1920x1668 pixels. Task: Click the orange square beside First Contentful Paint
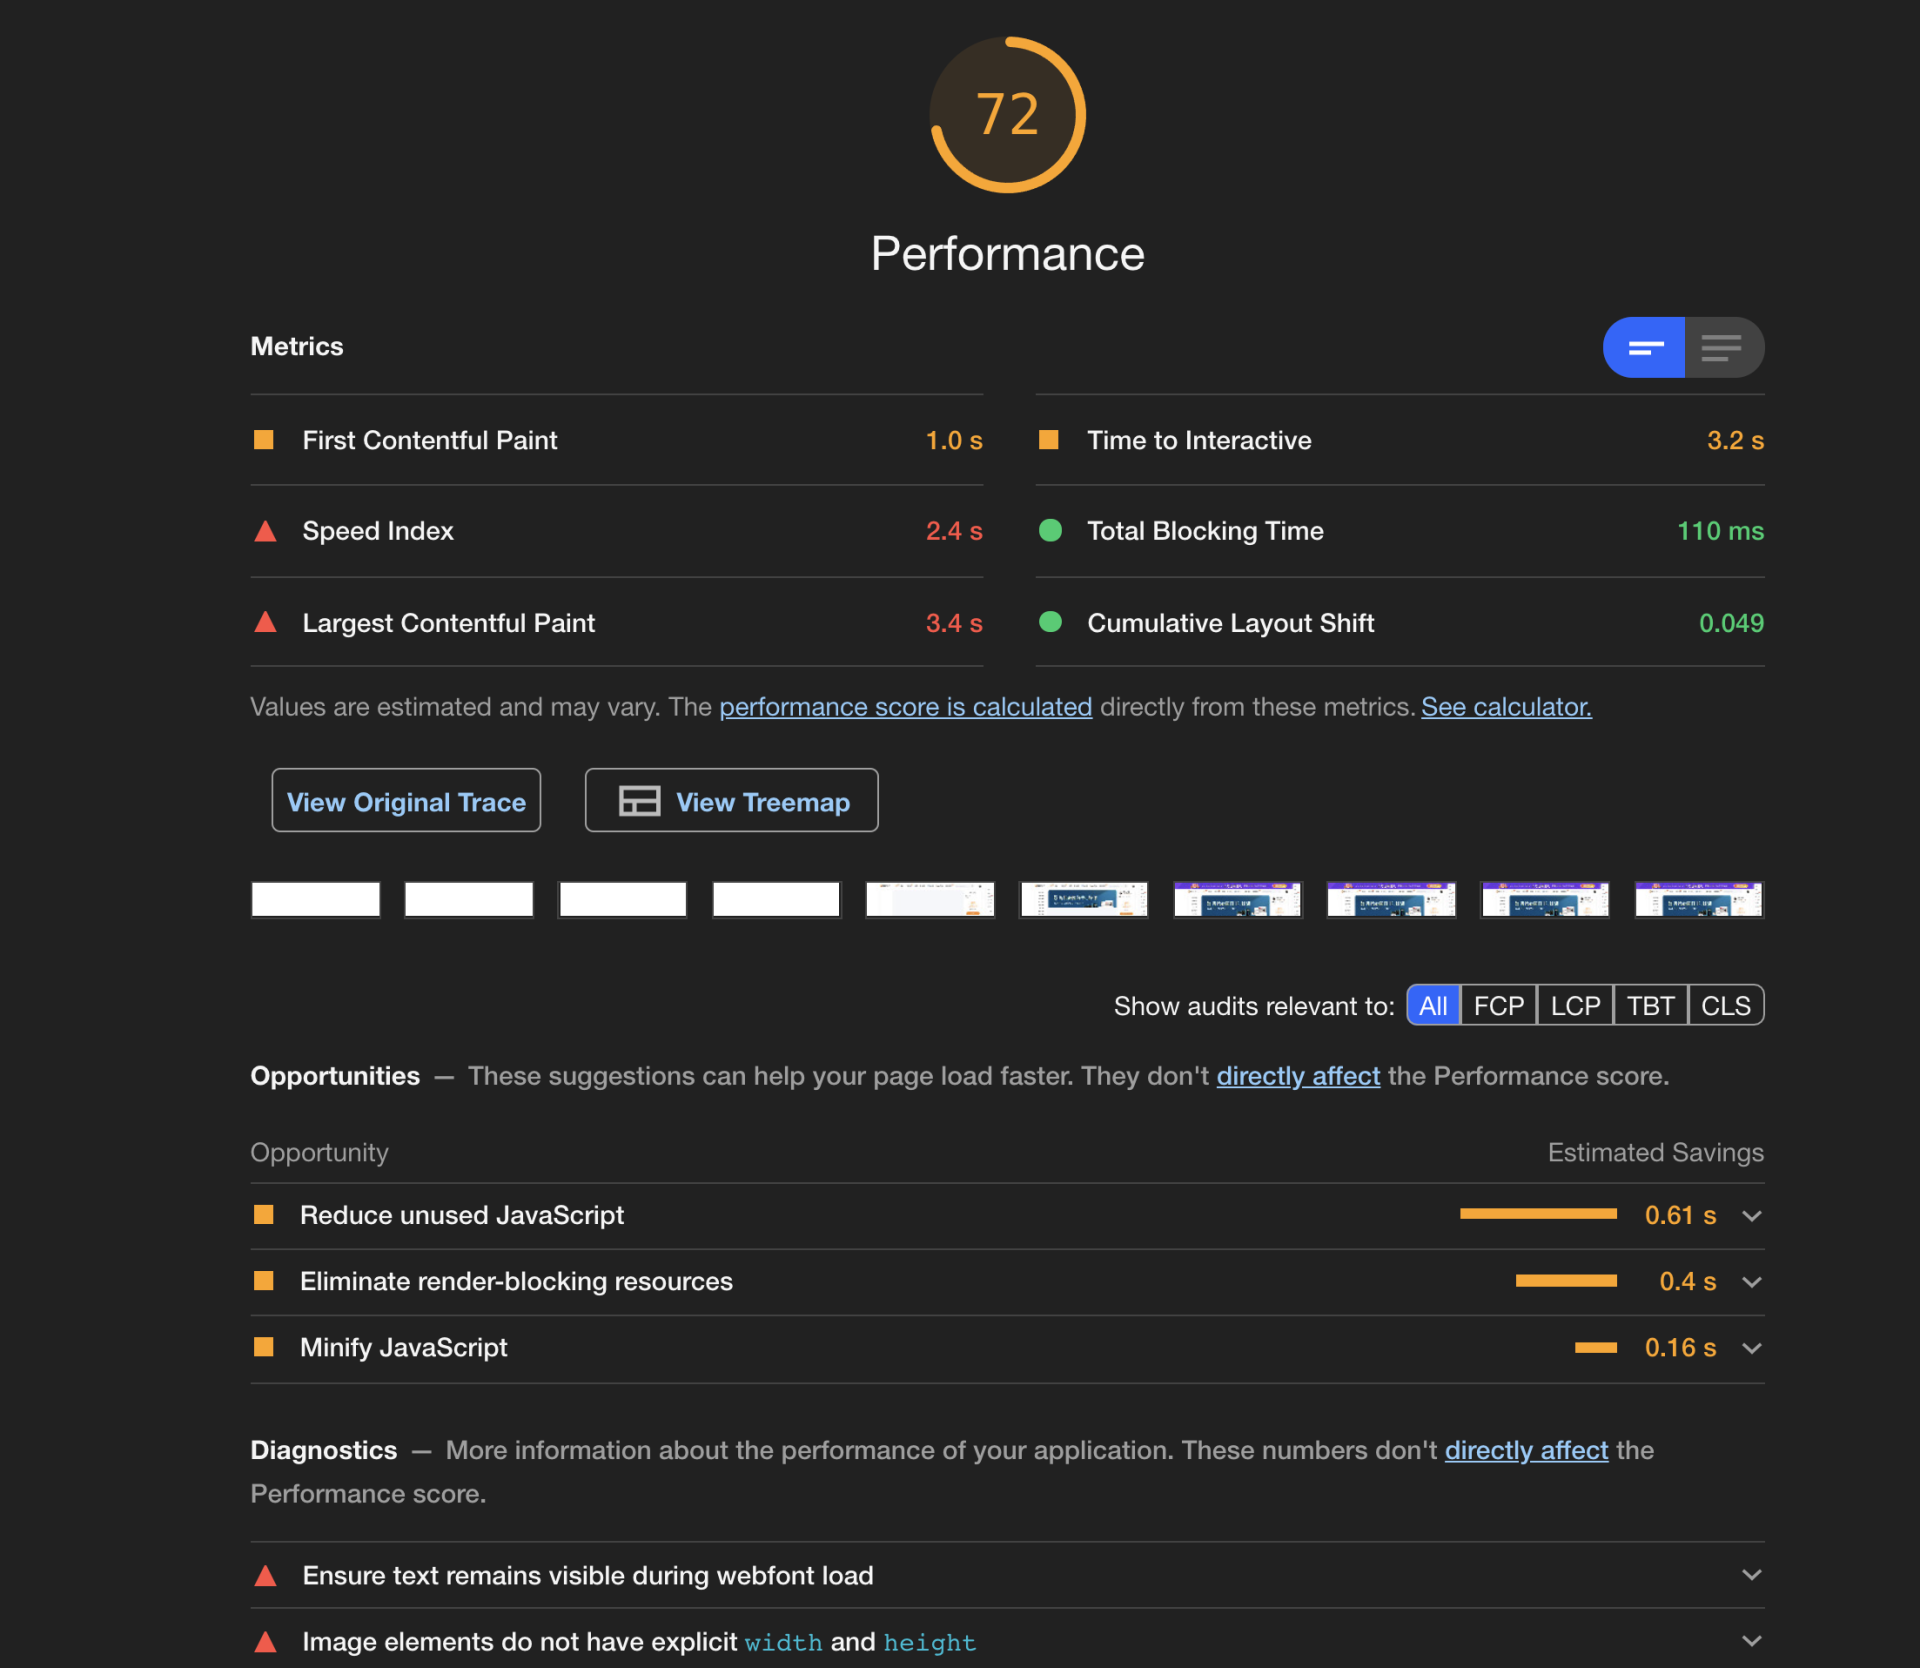coord(264,440)
